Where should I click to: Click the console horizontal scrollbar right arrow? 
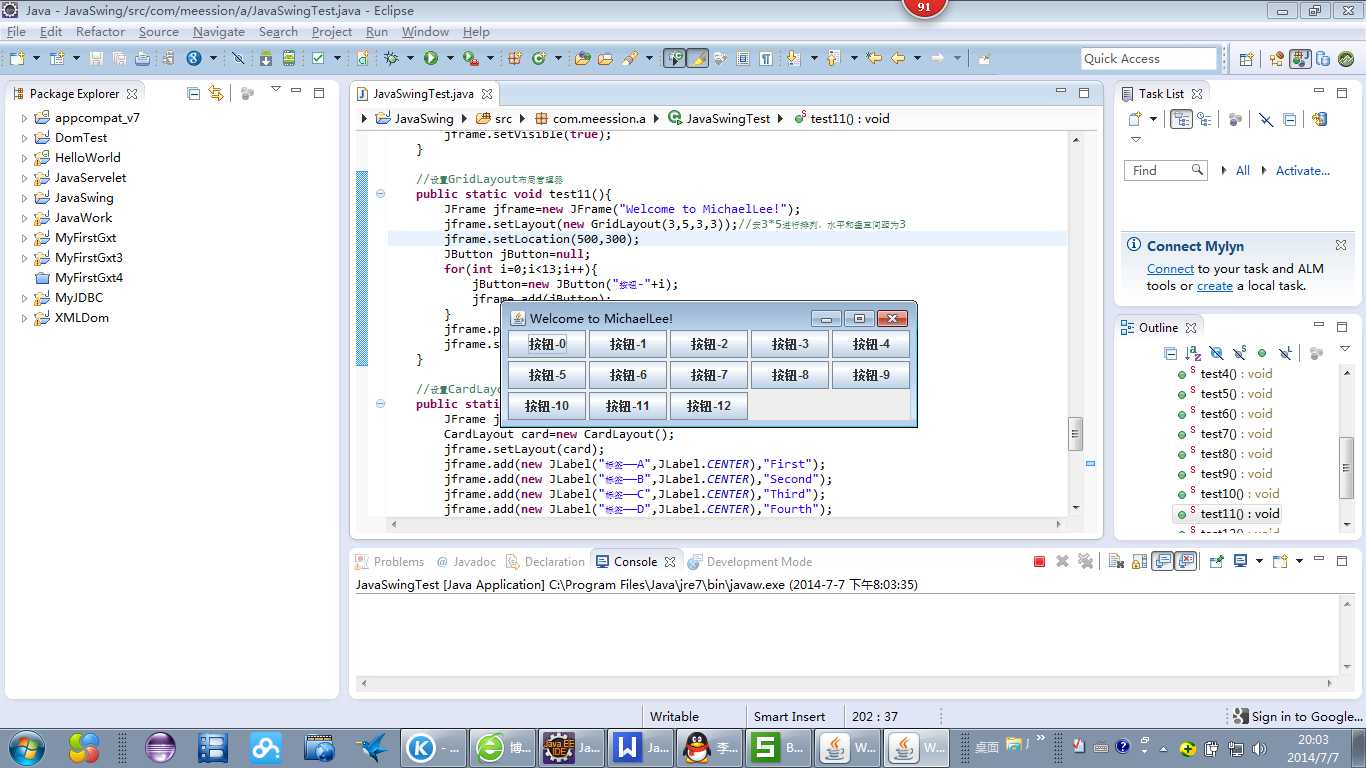pos(1330,684)
